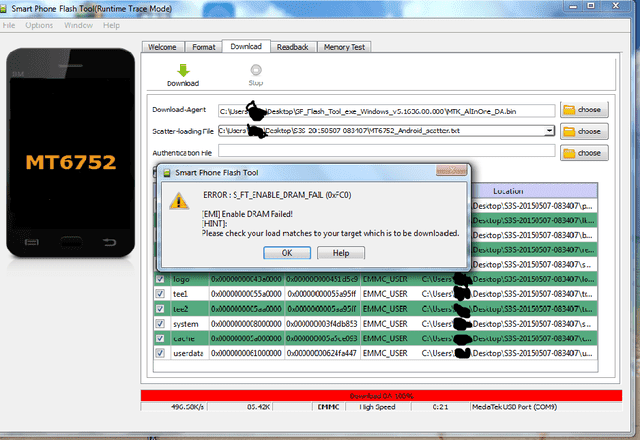
Task: Click the logo row EMMC_USER cell
Action: [385, 279]
